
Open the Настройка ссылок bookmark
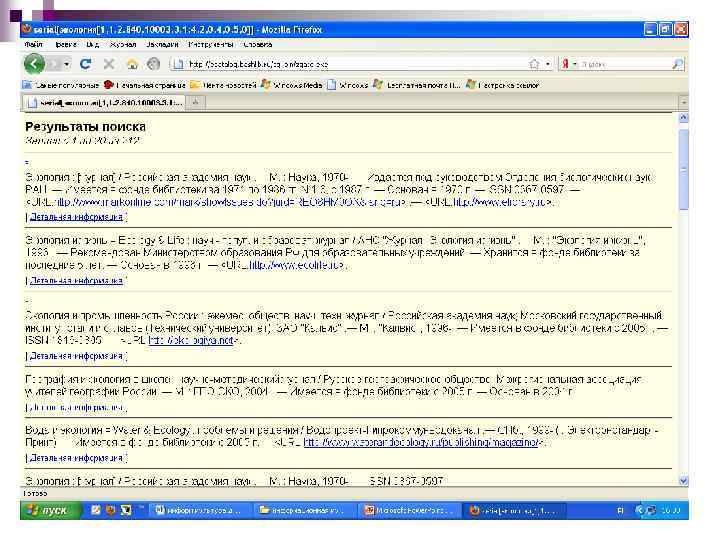click(x=502, y=85)
